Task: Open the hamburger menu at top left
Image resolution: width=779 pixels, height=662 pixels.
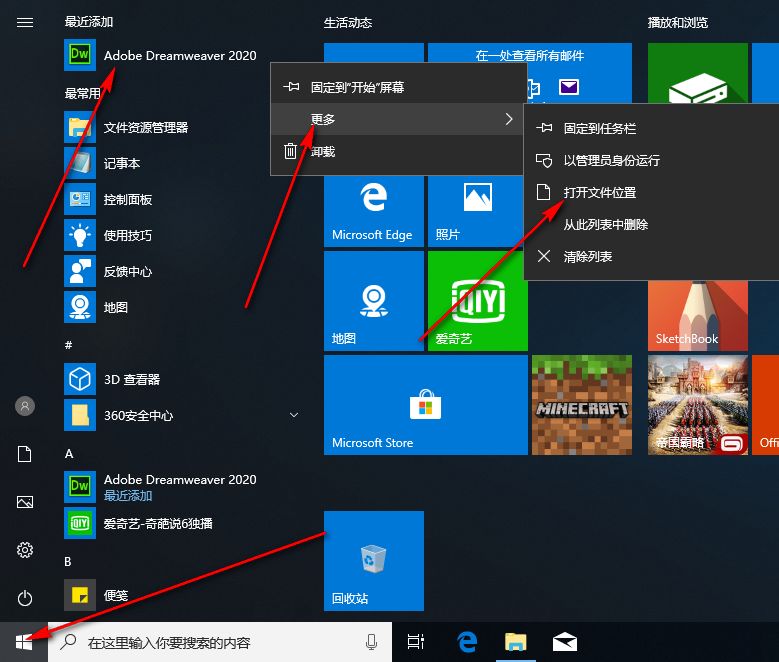Action: (x=25, y=22)
